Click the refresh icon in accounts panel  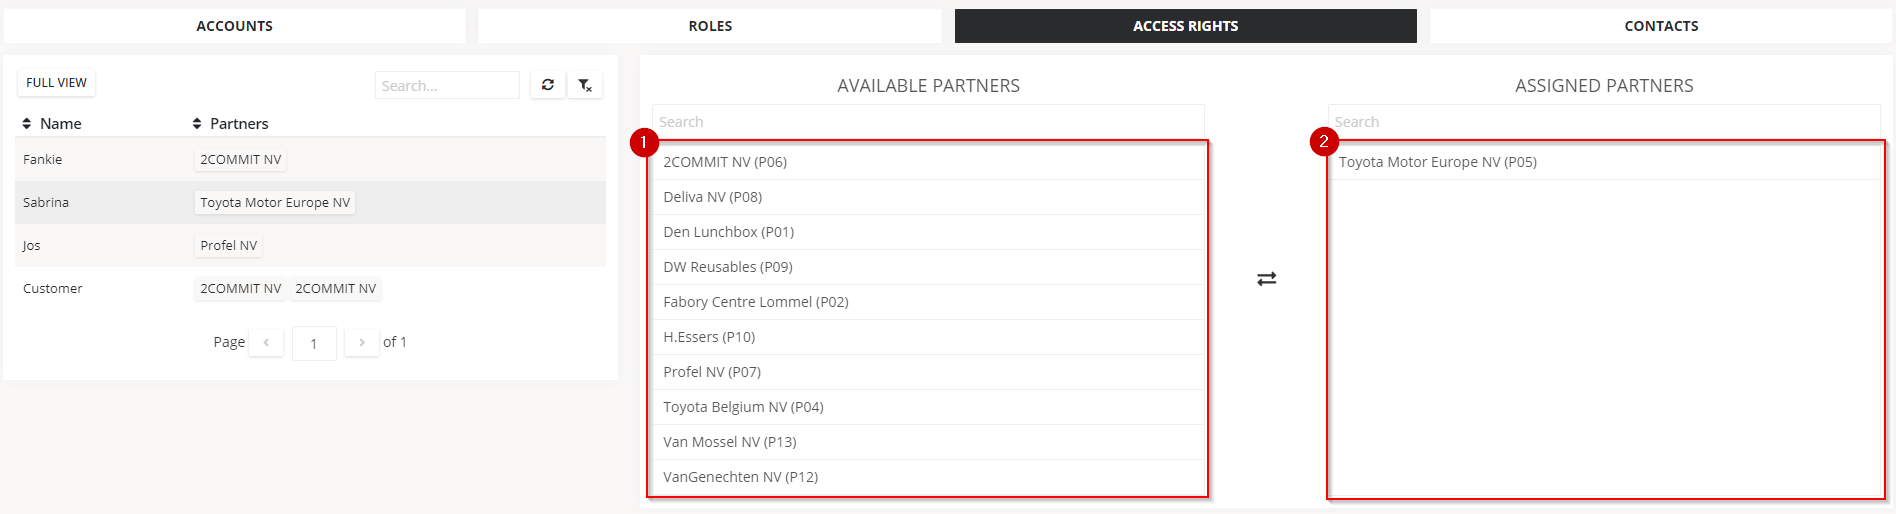tap(548, 85)
